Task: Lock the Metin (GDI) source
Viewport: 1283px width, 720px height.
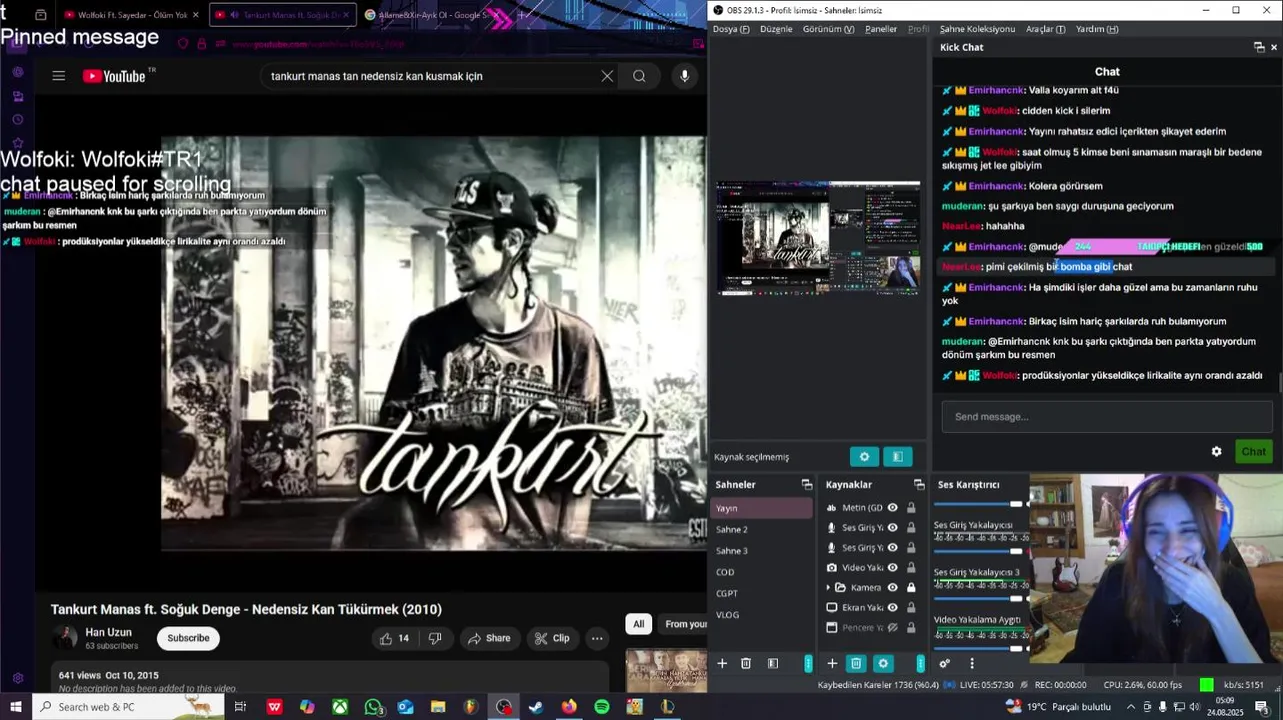Action: [911, 508]
